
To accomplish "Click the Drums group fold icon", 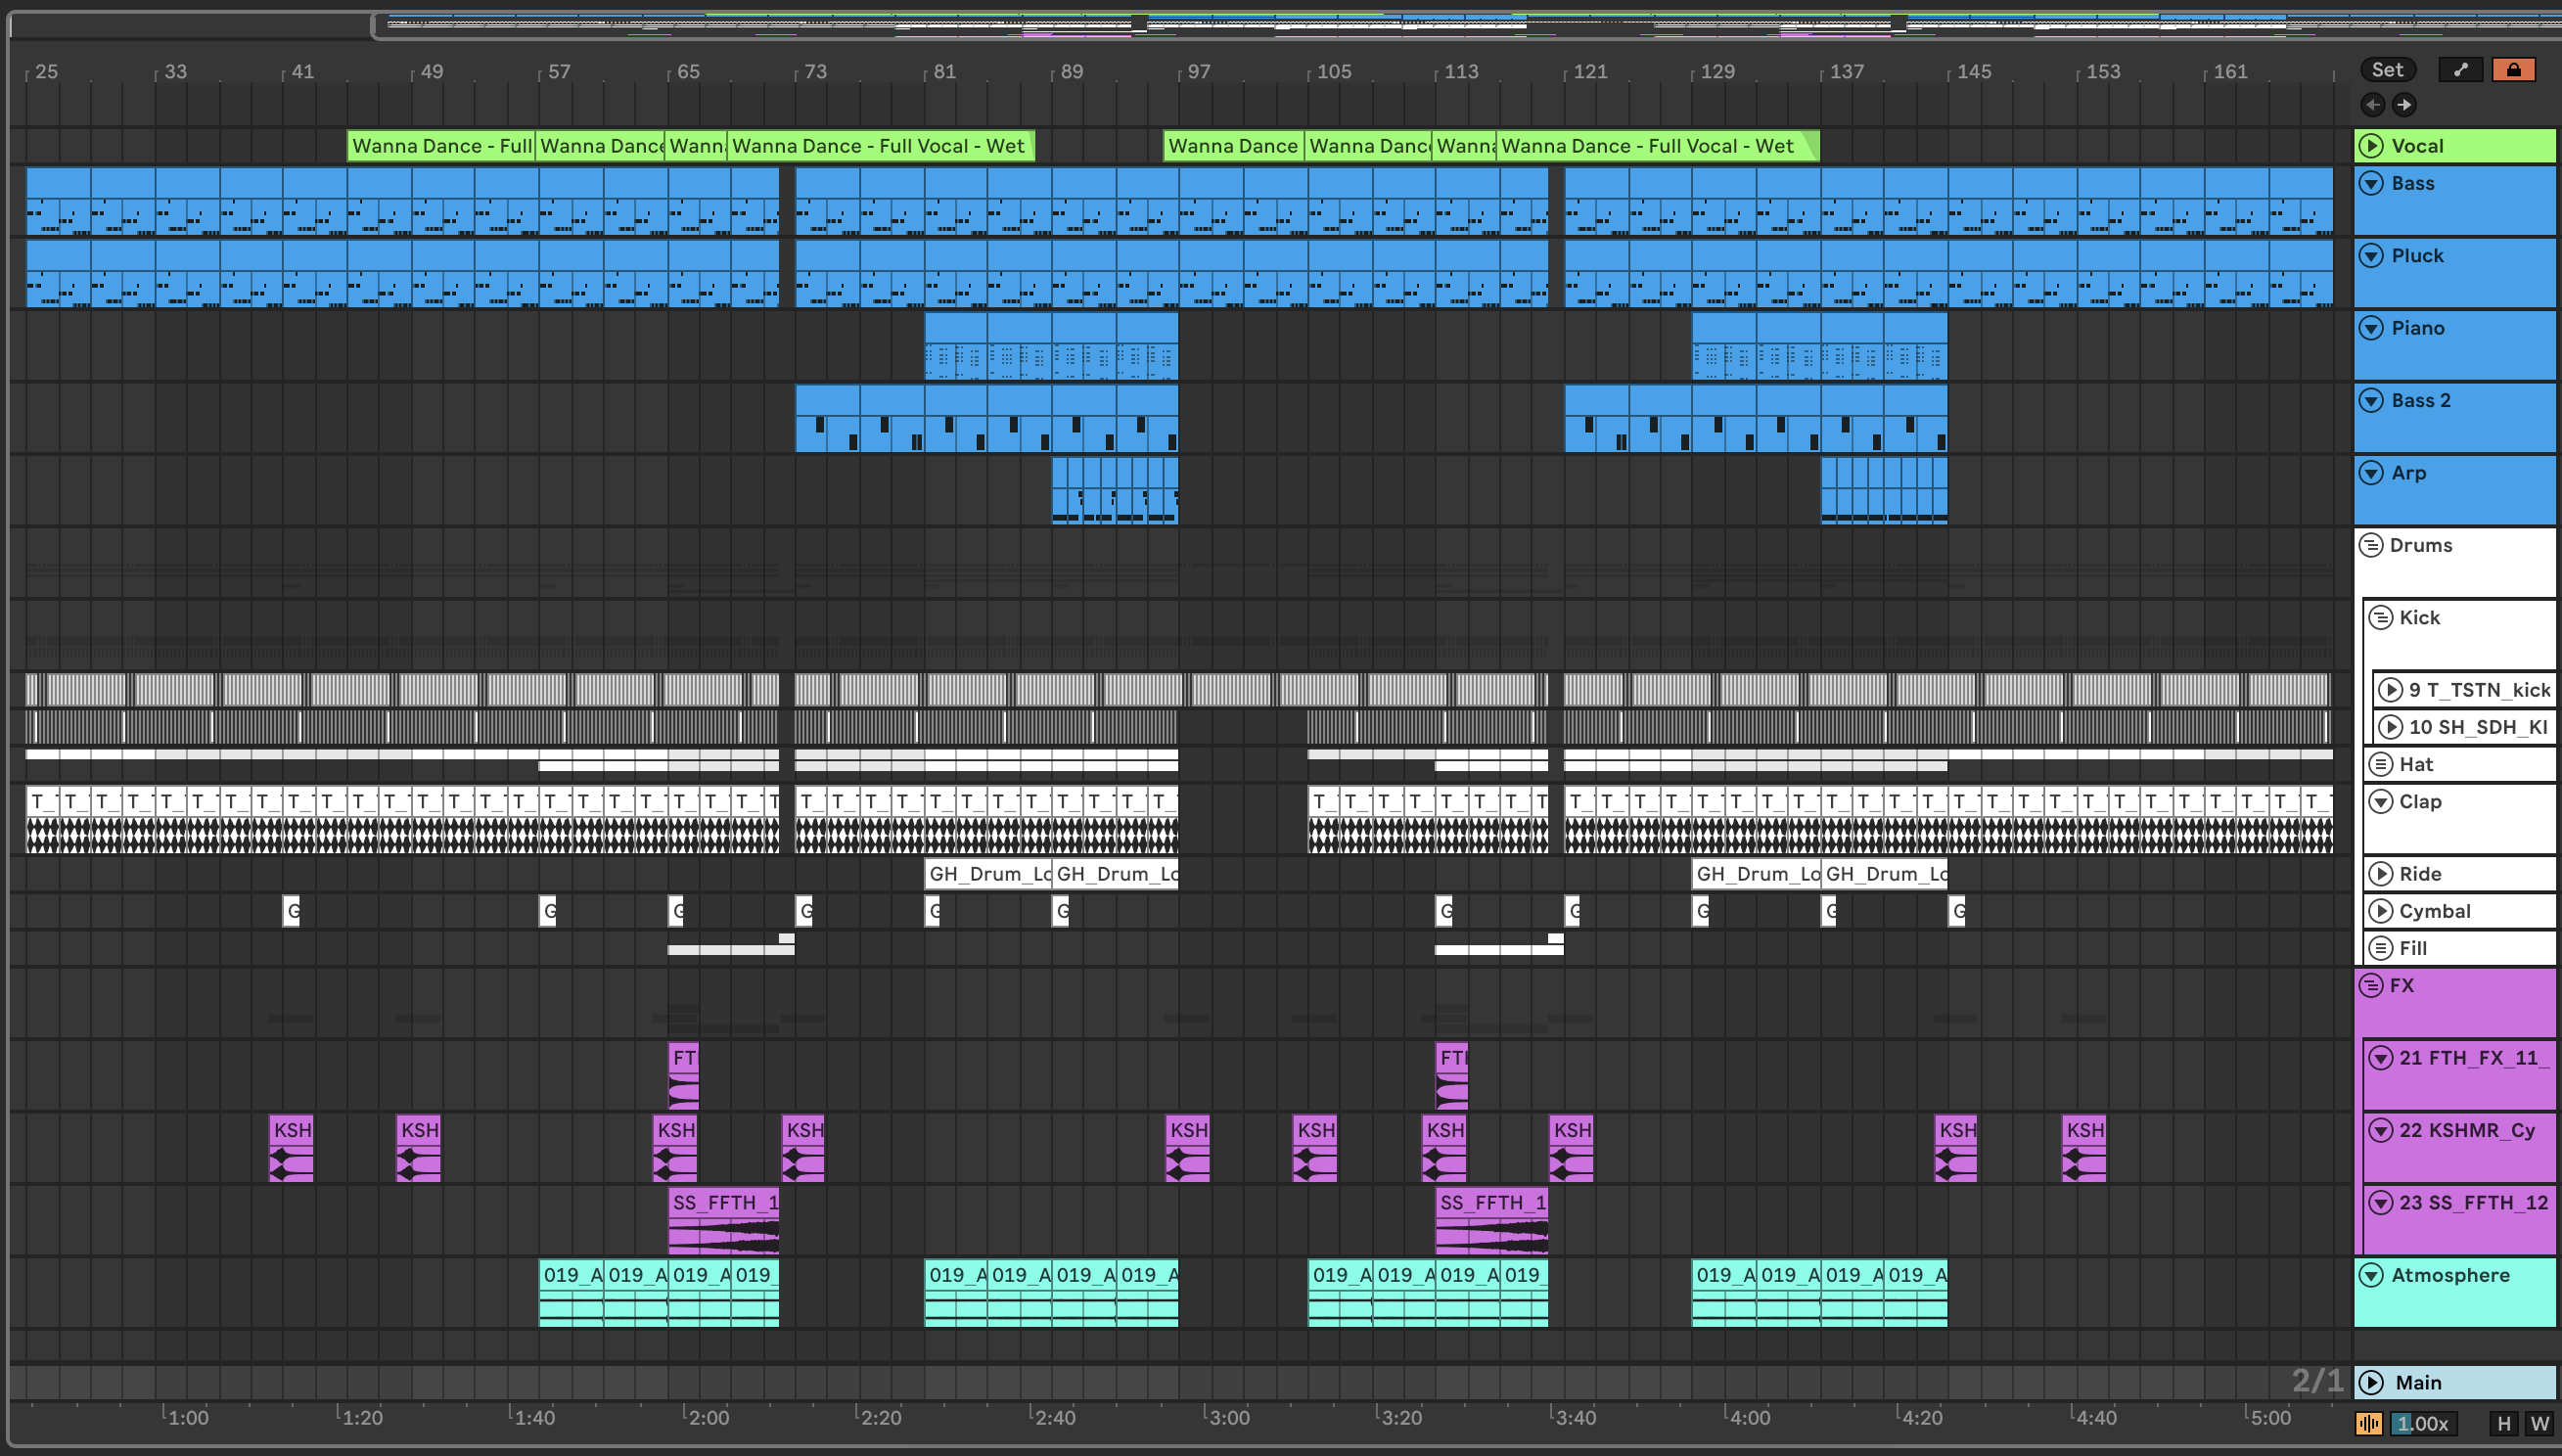I will click(x=2371, y=545).
